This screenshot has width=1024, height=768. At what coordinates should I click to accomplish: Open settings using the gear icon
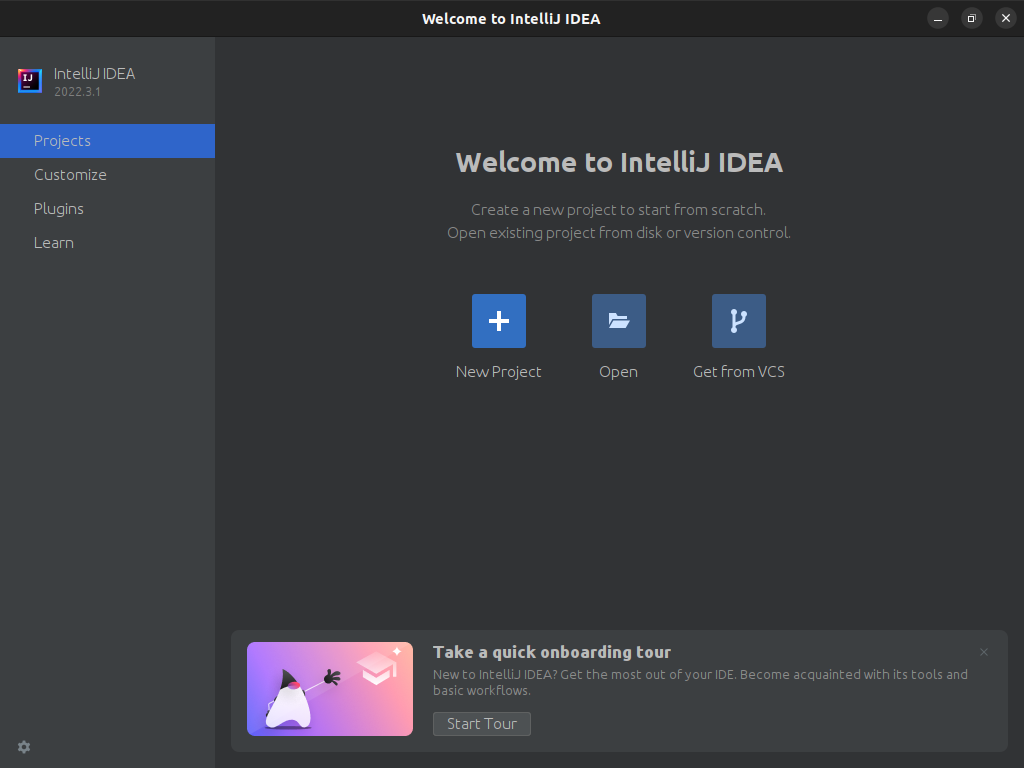(23, 747)
